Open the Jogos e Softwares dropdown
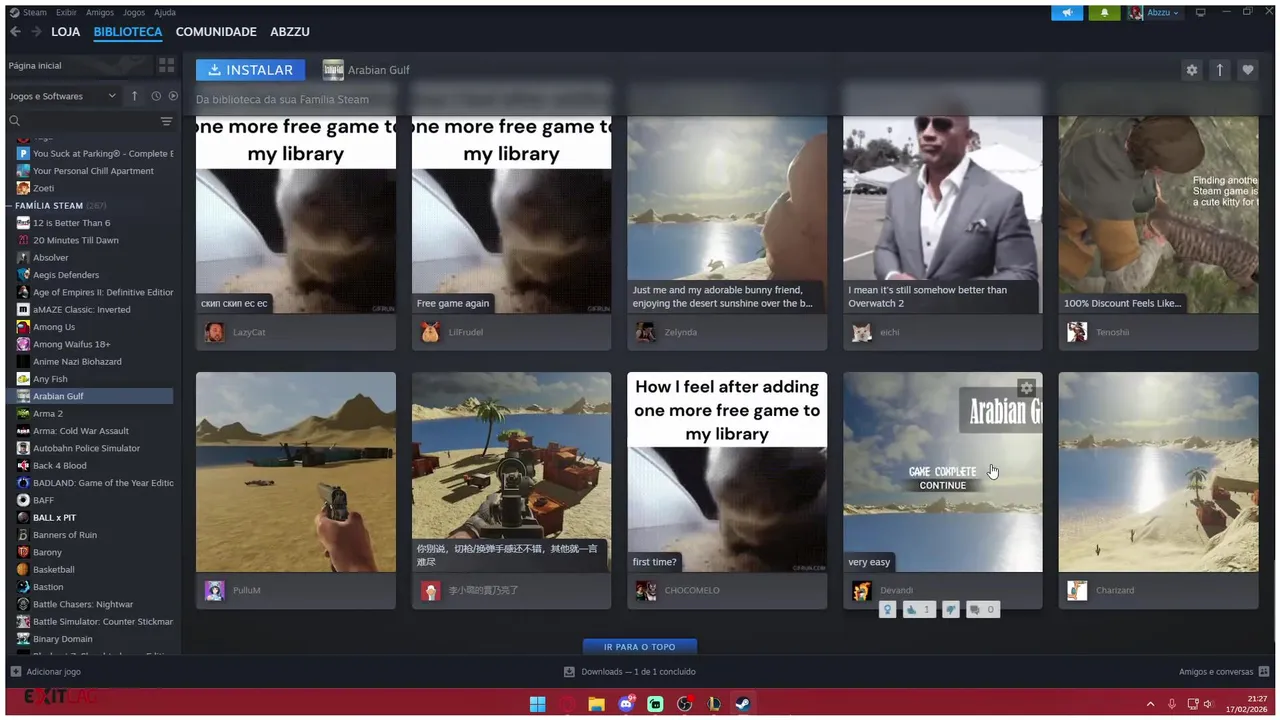Viewport: 1280px width, 720px height. point(62,96)
